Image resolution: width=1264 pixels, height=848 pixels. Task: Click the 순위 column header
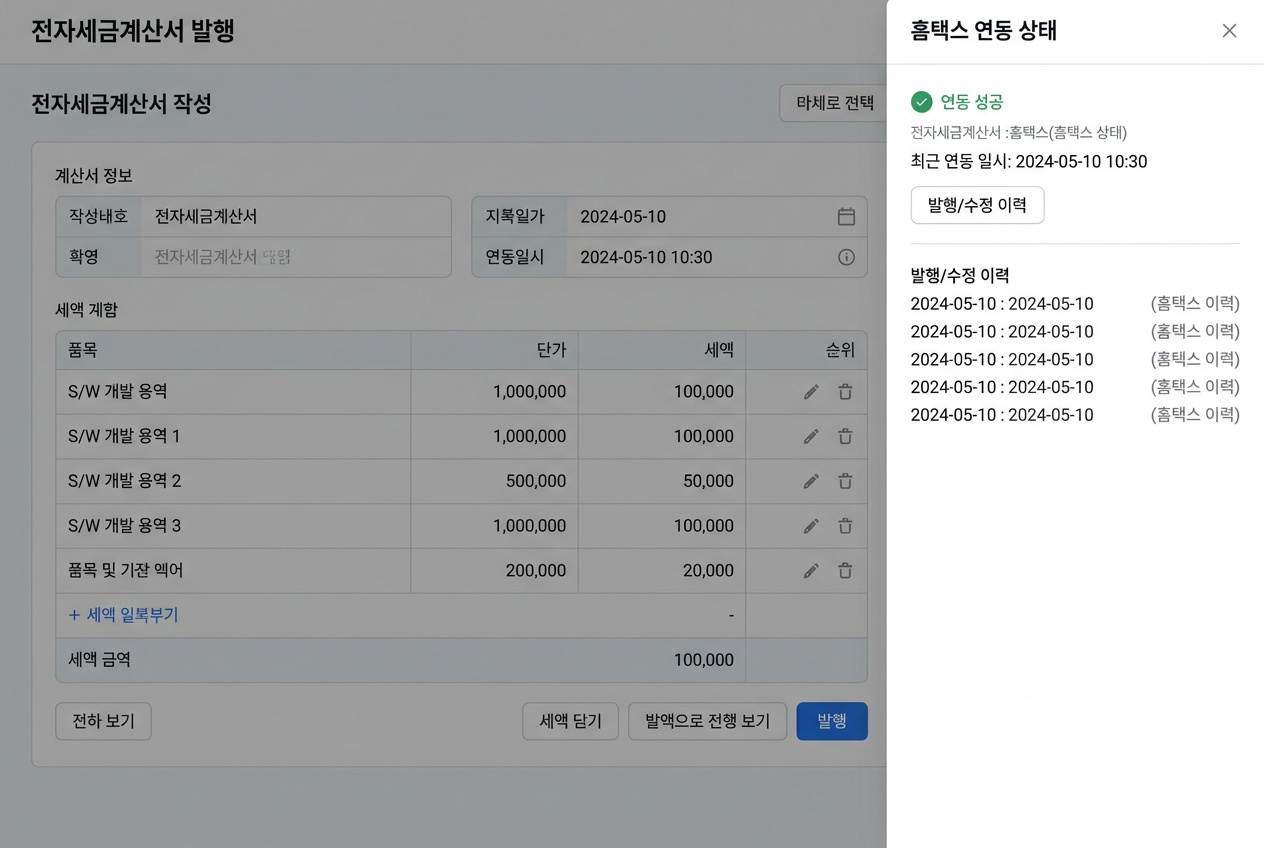(806, 350)
